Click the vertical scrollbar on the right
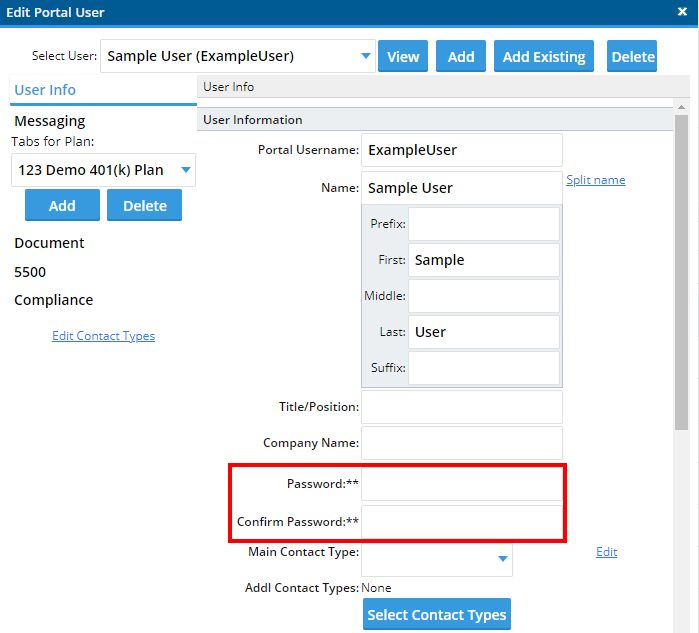This screenshot has width=699, height=633. coord(681,270)
